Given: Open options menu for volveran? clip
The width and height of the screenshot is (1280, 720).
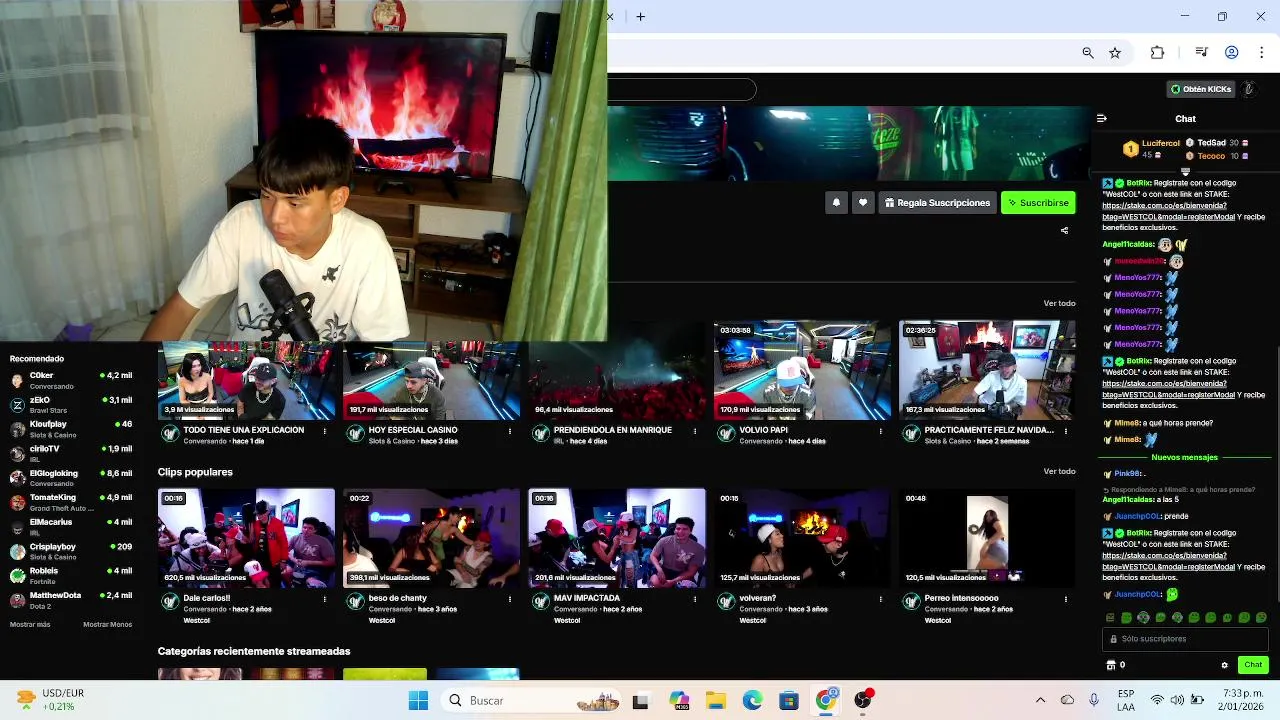Looking at the screenshot, I should (880, 599).
